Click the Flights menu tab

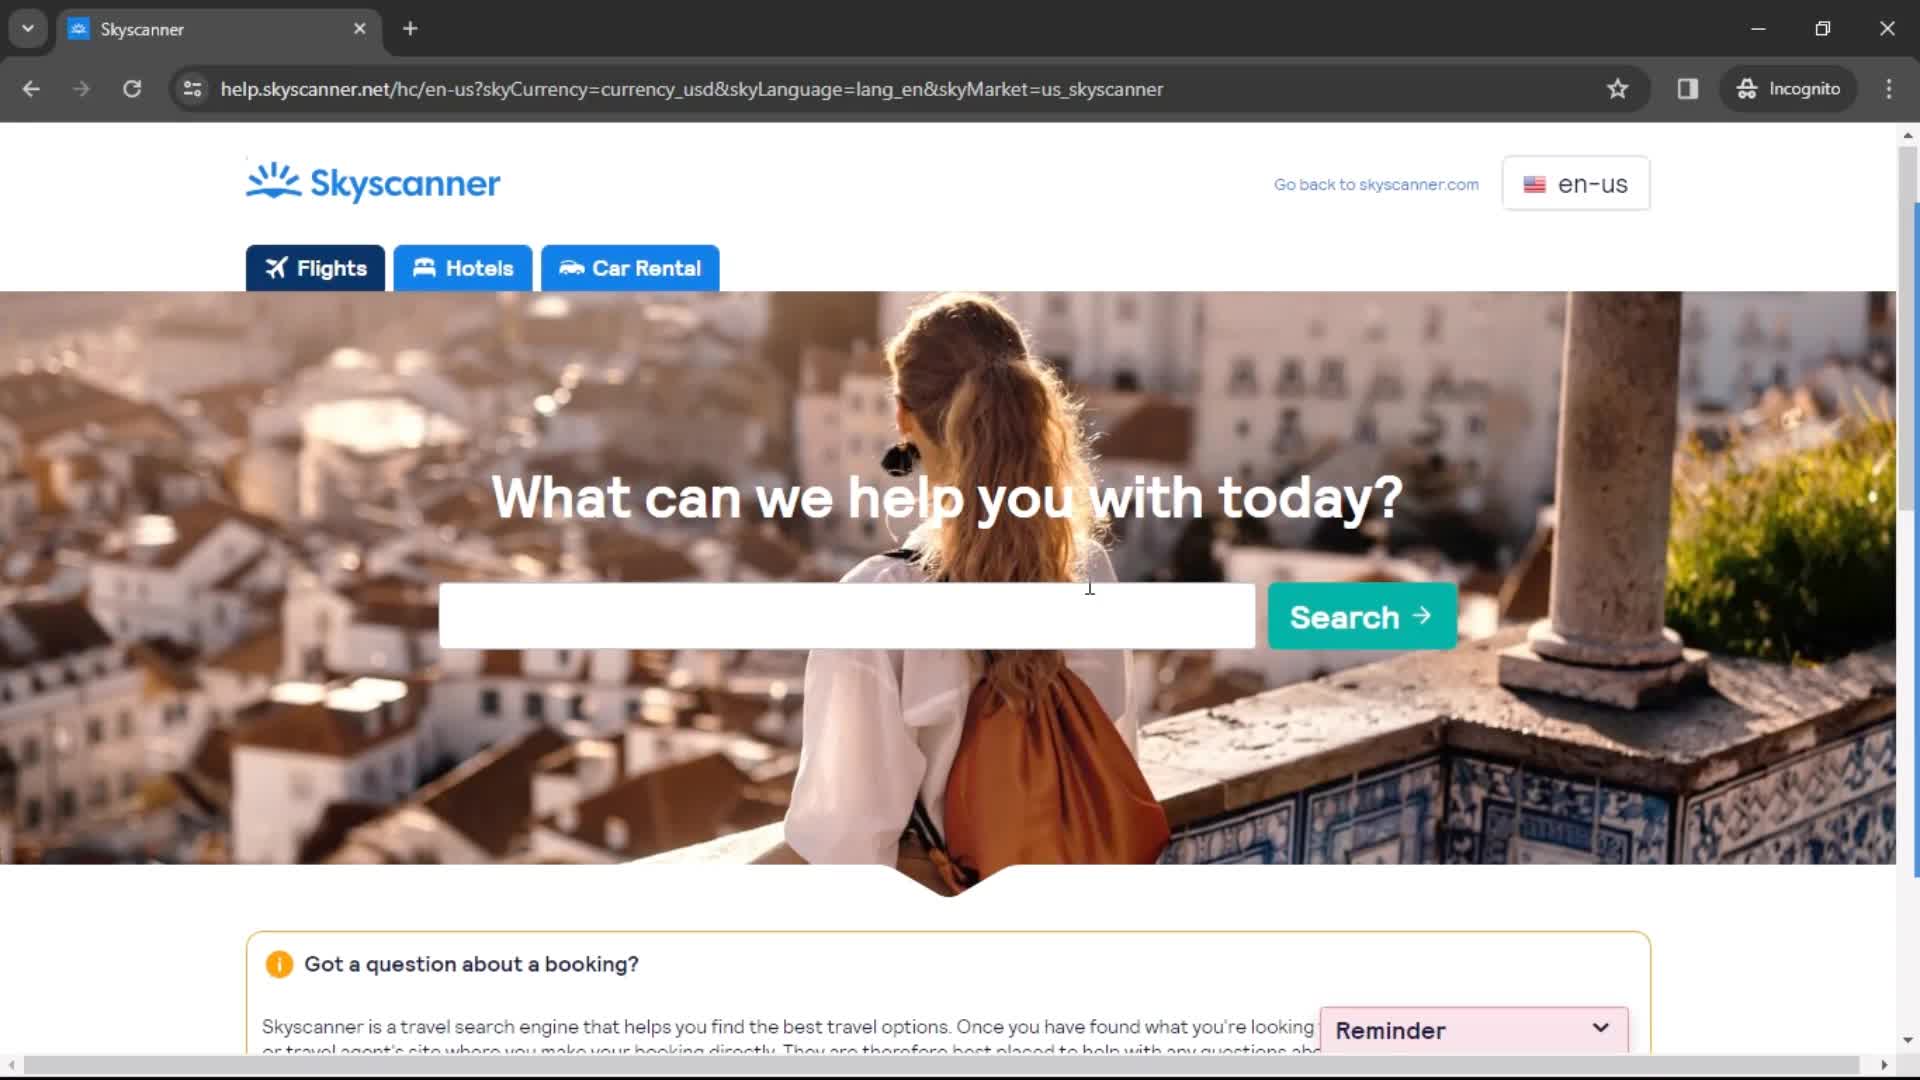(315, 268)
